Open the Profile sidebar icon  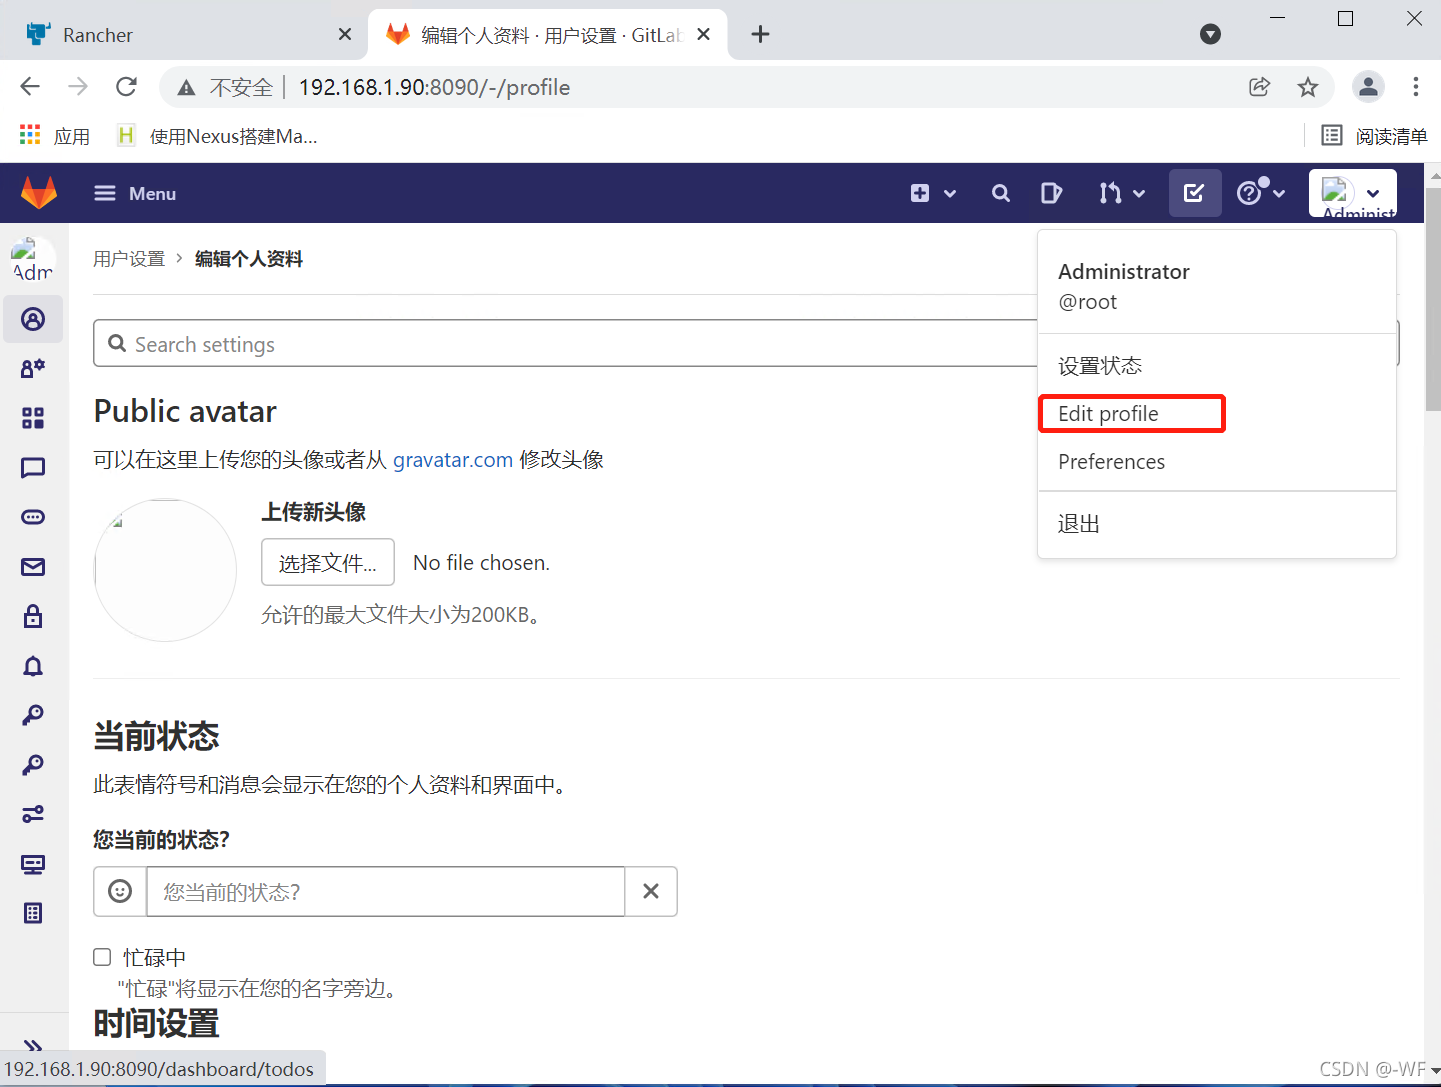[33, 319]
